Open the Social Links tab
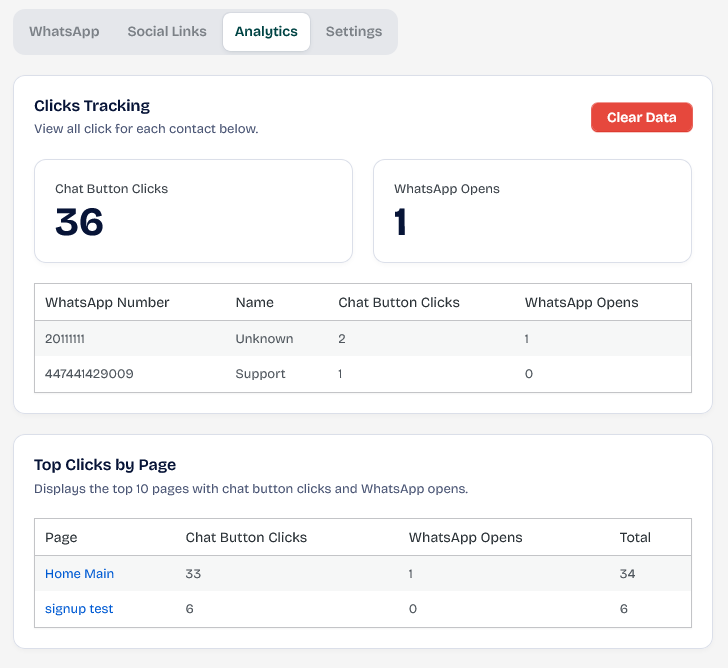The width and height of the screenshot is (728, 668). pos(167,31)
